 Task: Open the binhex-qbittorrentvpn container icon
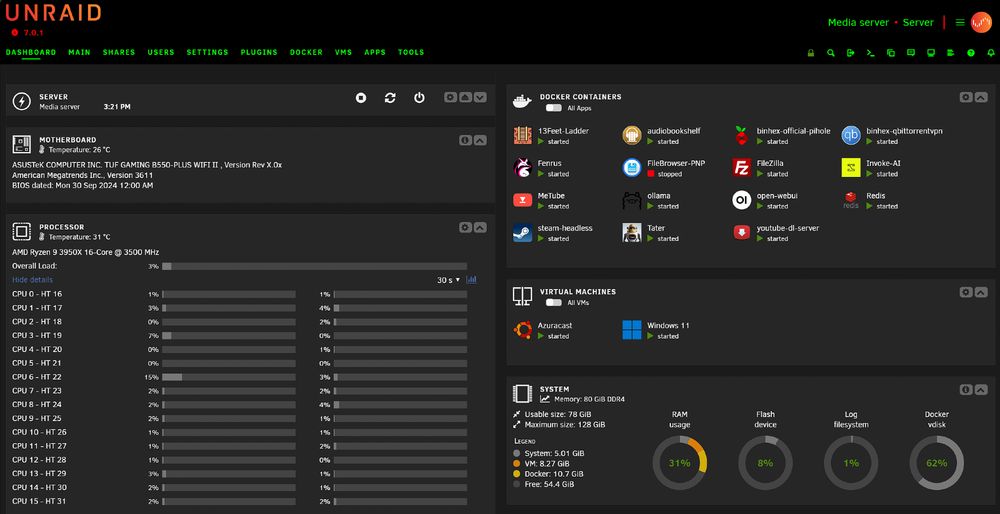(x=851, y=135)
